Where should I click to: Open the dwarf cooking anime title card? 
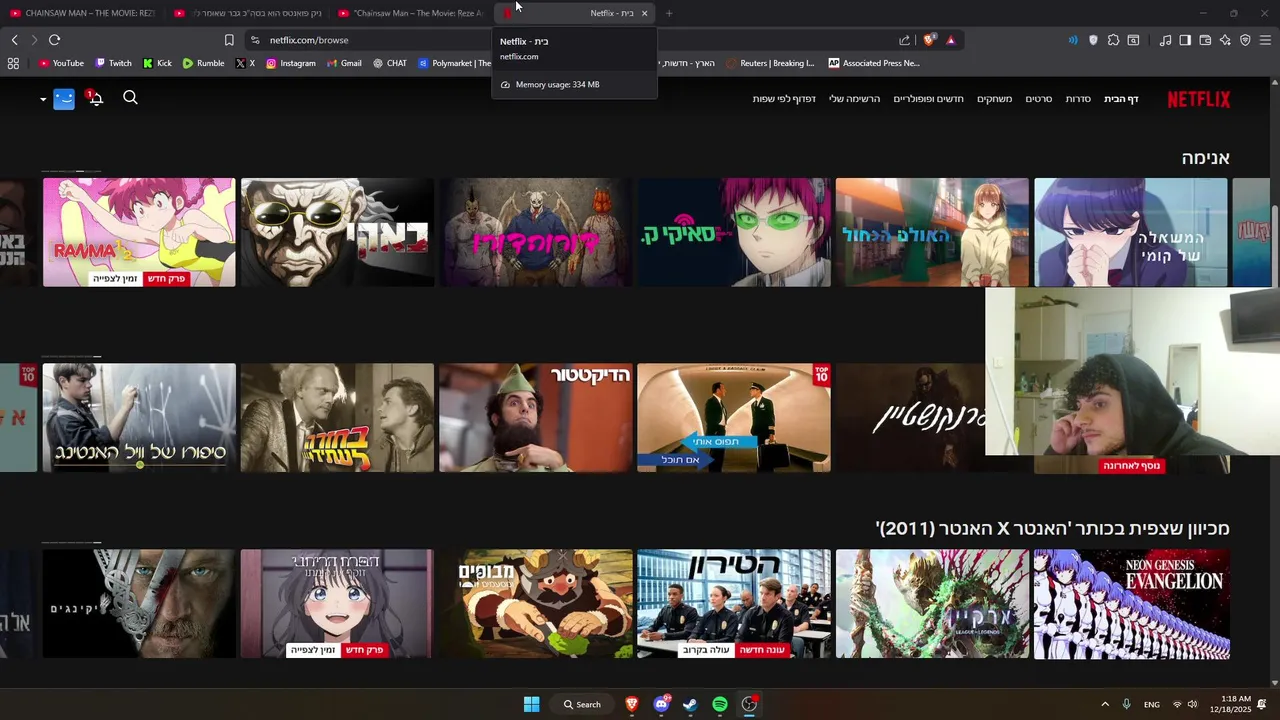pyautogui.click(x=535, y=604)
